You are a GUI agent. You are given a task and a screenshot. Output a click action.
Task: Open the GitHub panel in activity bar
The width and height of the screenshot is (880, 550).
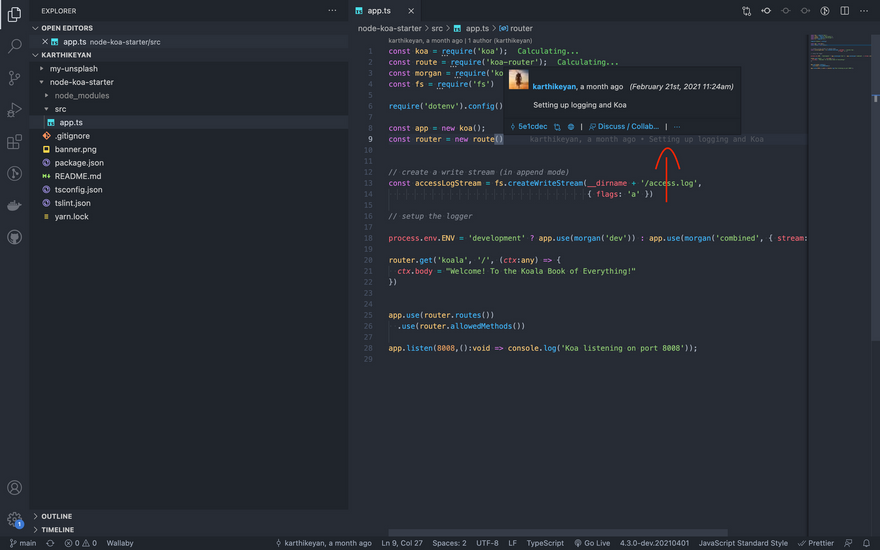[x=14, y=238]
